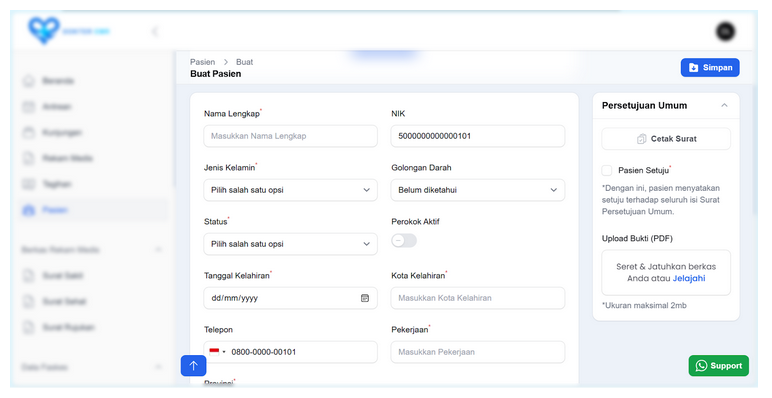
Task: Toggle the Perokok Aktif switch
Action: [x=404, y=240]
